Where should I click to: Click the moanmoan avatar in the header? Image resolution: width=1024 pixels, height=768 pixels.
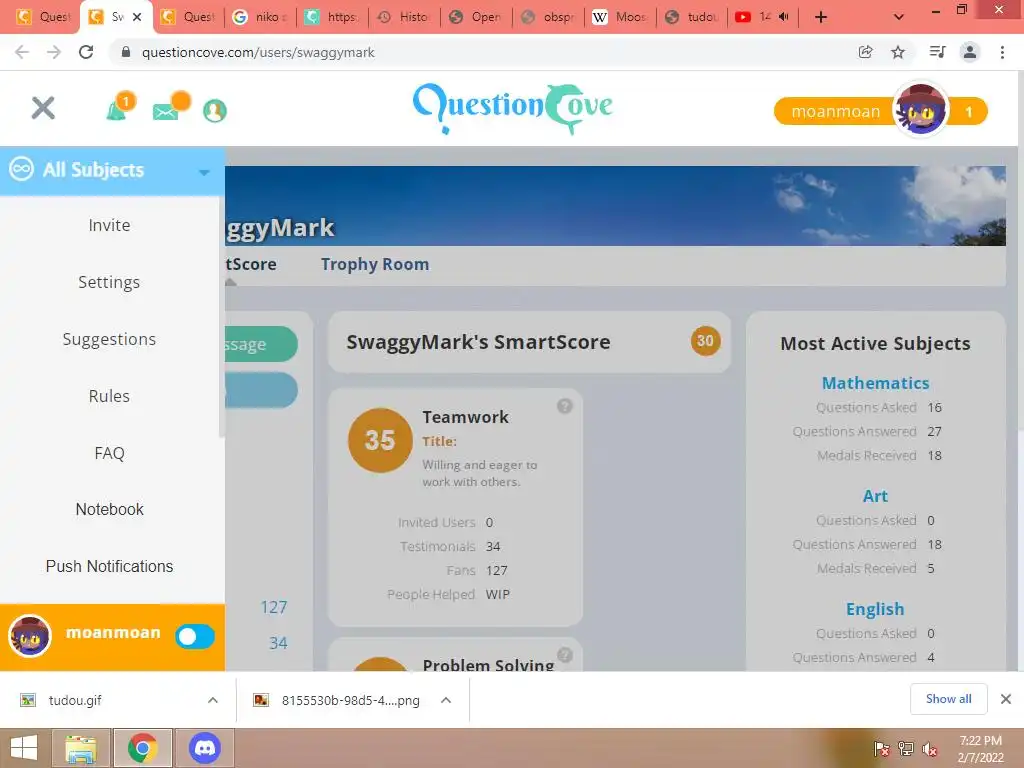pos(920,110)
